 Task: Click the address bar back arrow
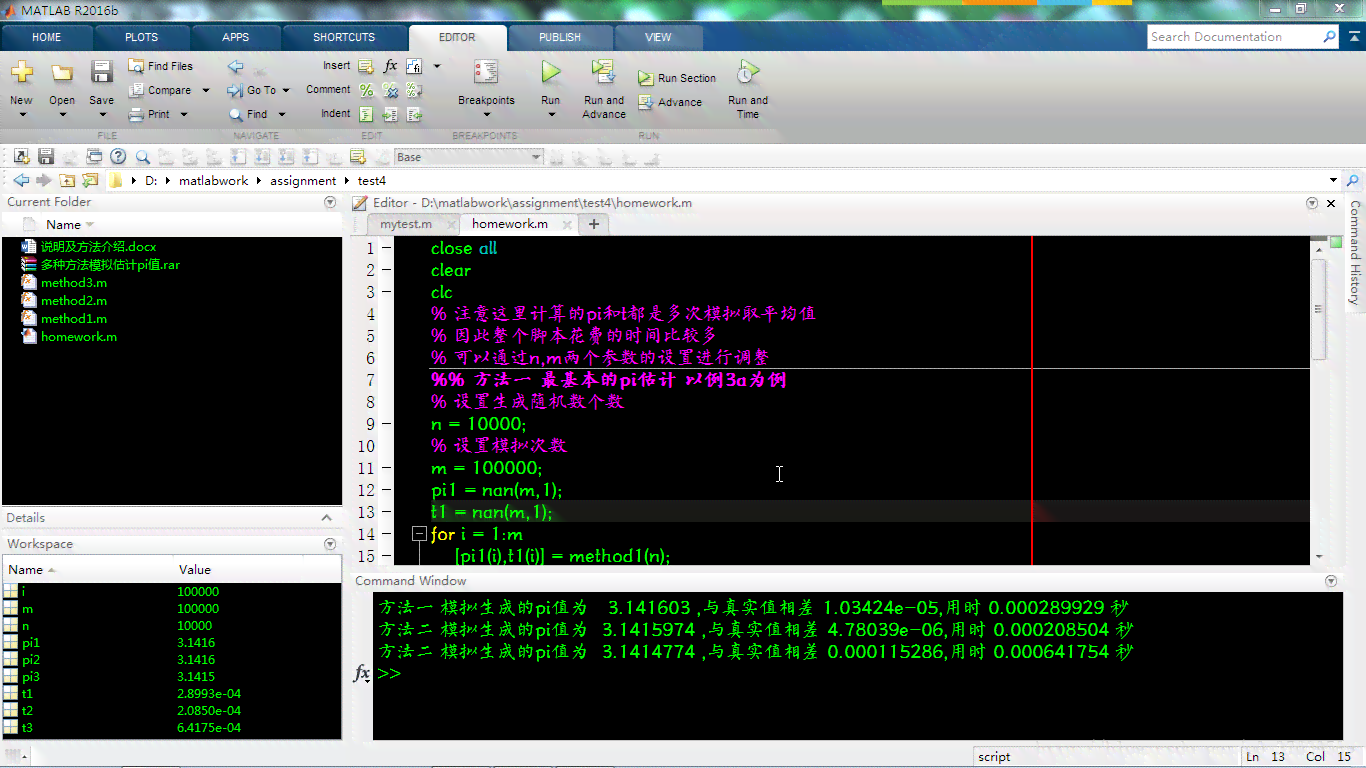pyautogui.click(x=21, y=180)
